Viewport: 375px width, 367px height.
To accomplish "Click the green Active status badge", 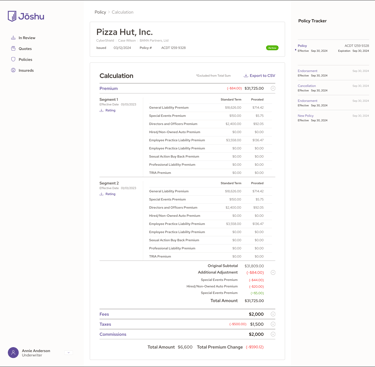I will [272, 48].
